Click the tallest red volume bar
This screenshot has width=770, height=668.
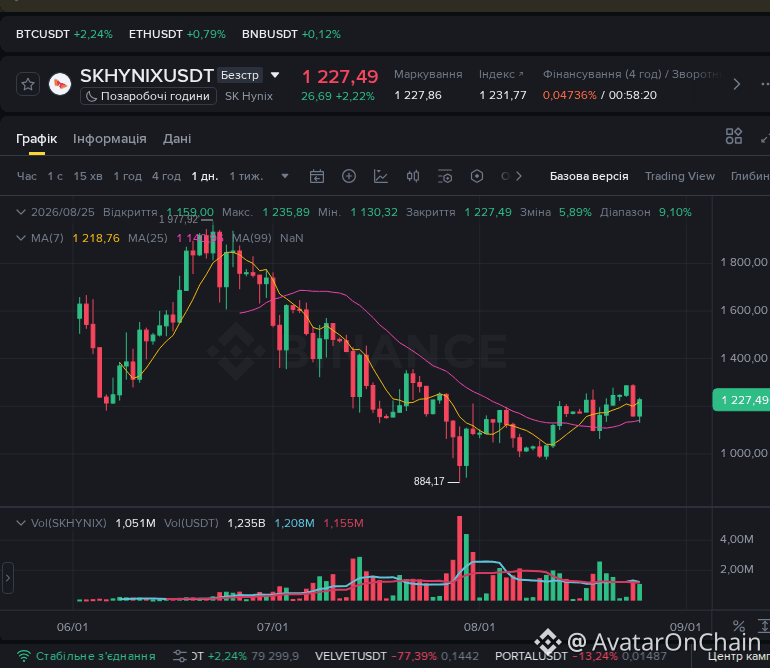click(460, 558)
